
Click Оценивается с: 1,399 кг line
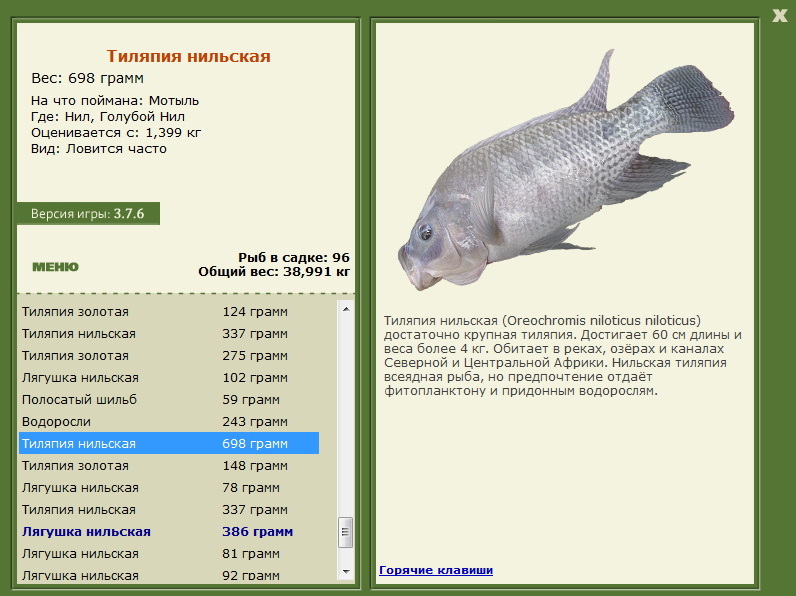click(116, 133)
